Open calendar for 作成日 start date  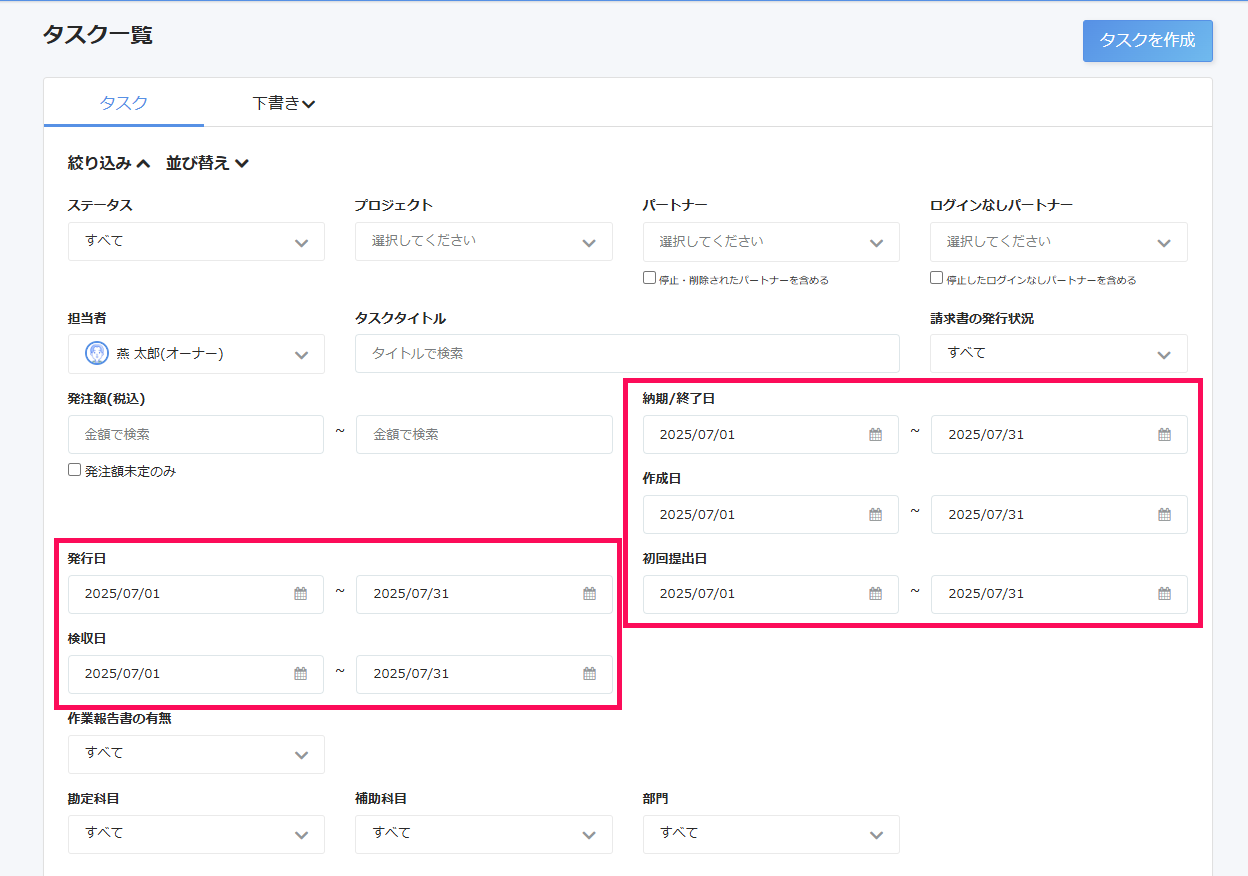(876, 515)
